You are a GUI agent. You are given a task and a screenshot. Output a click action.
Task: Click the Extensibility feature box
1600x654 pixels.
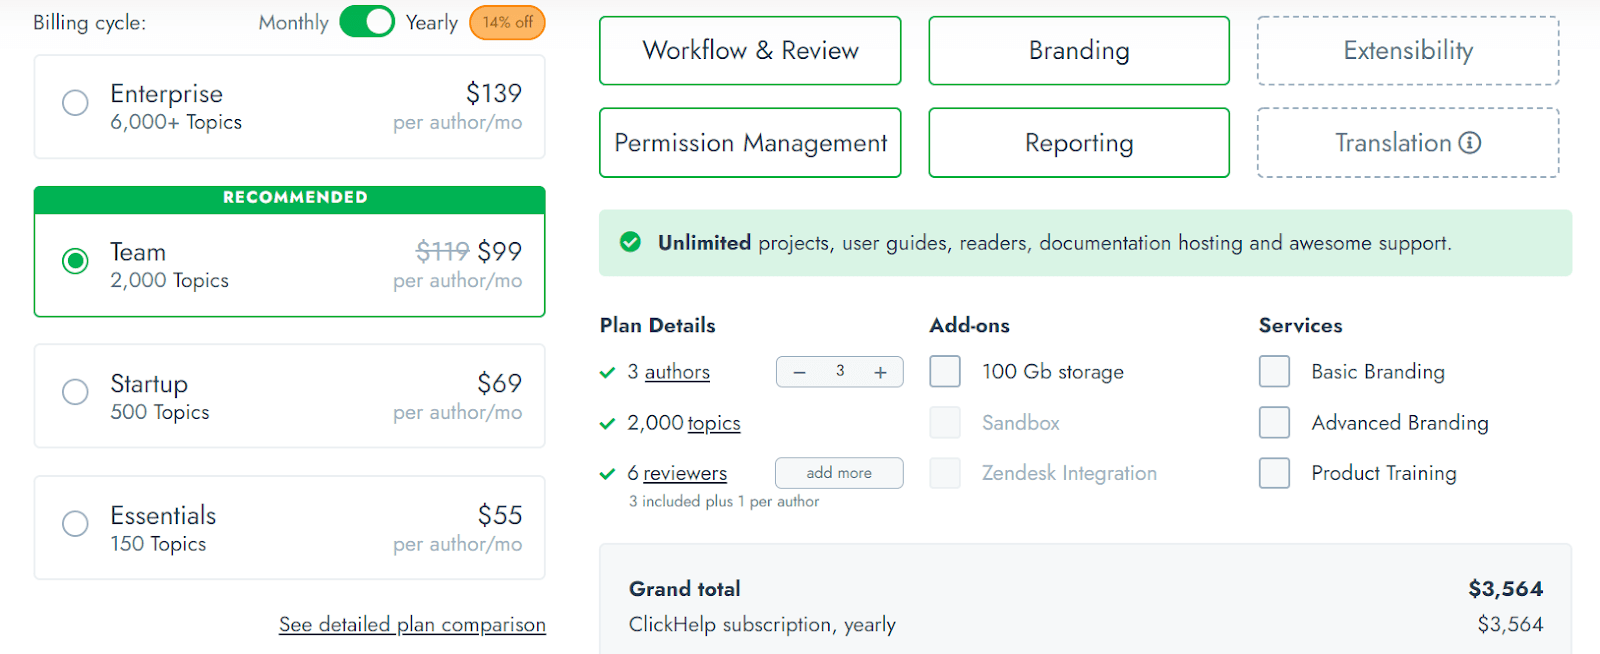click(1408, 51)
